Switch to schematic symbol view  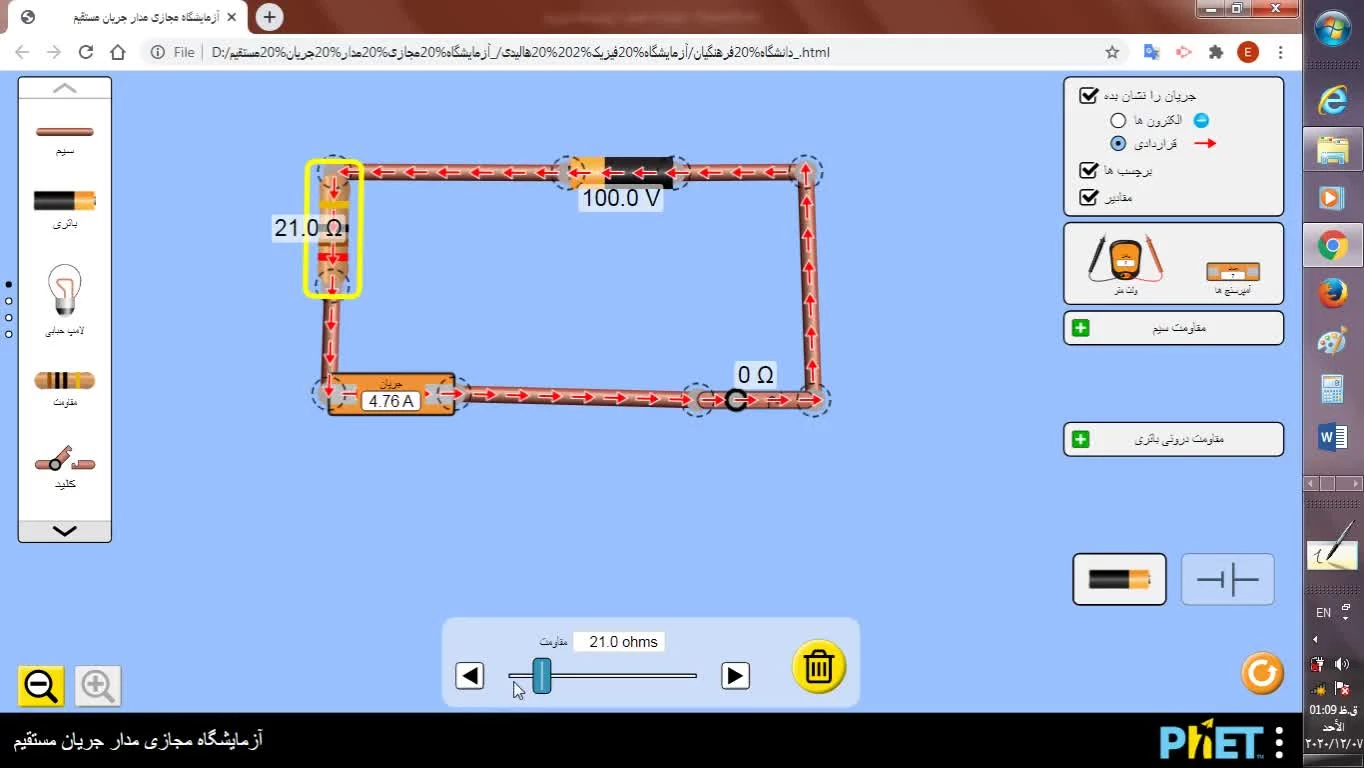(x=1227, y=580)
